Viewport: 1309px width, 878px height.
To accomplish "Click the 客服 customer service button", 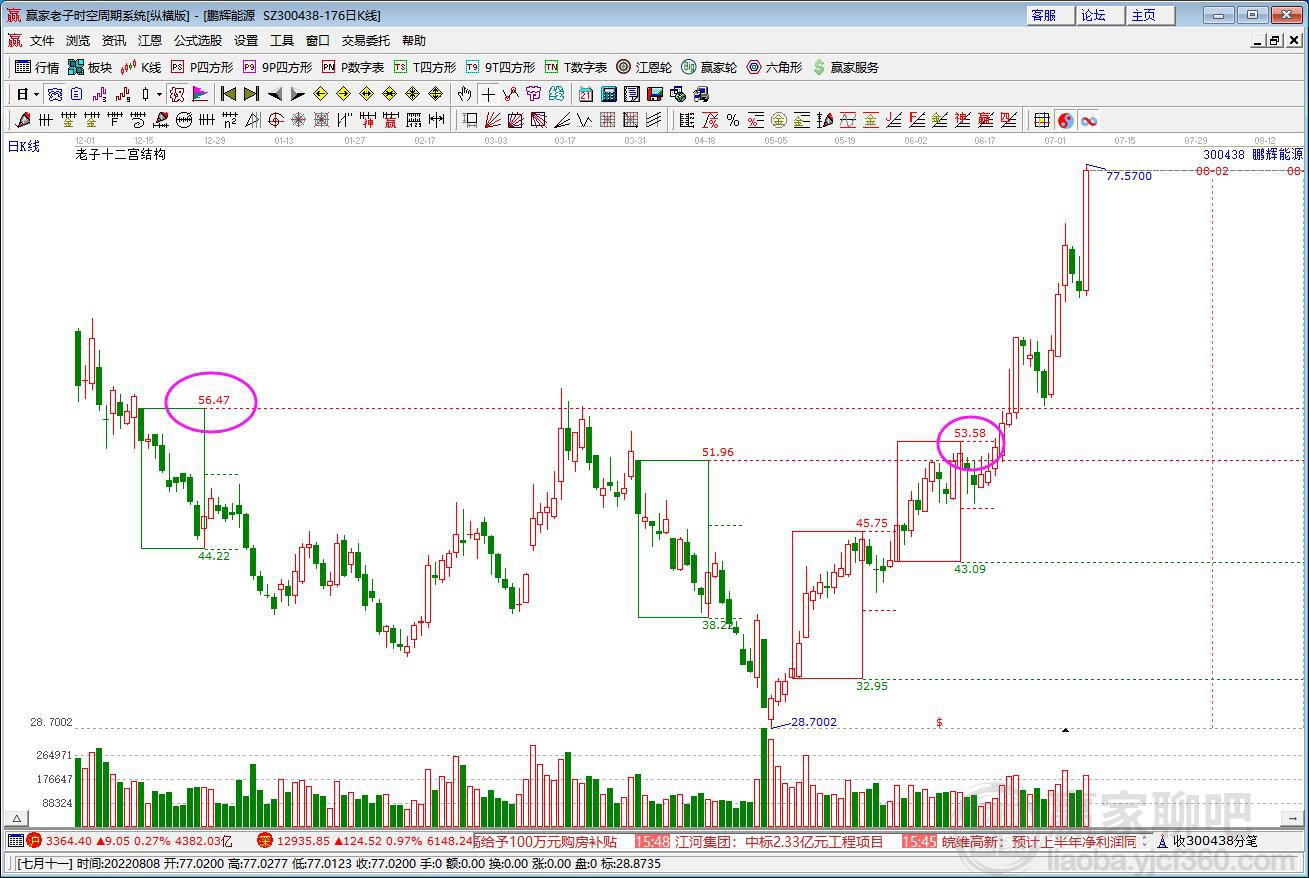I will click(1045, 15).
